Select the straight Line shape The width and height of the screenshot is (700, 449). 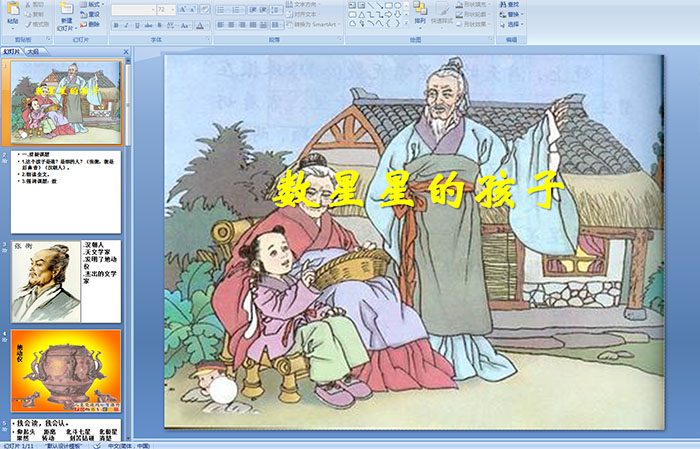(371, 5)
